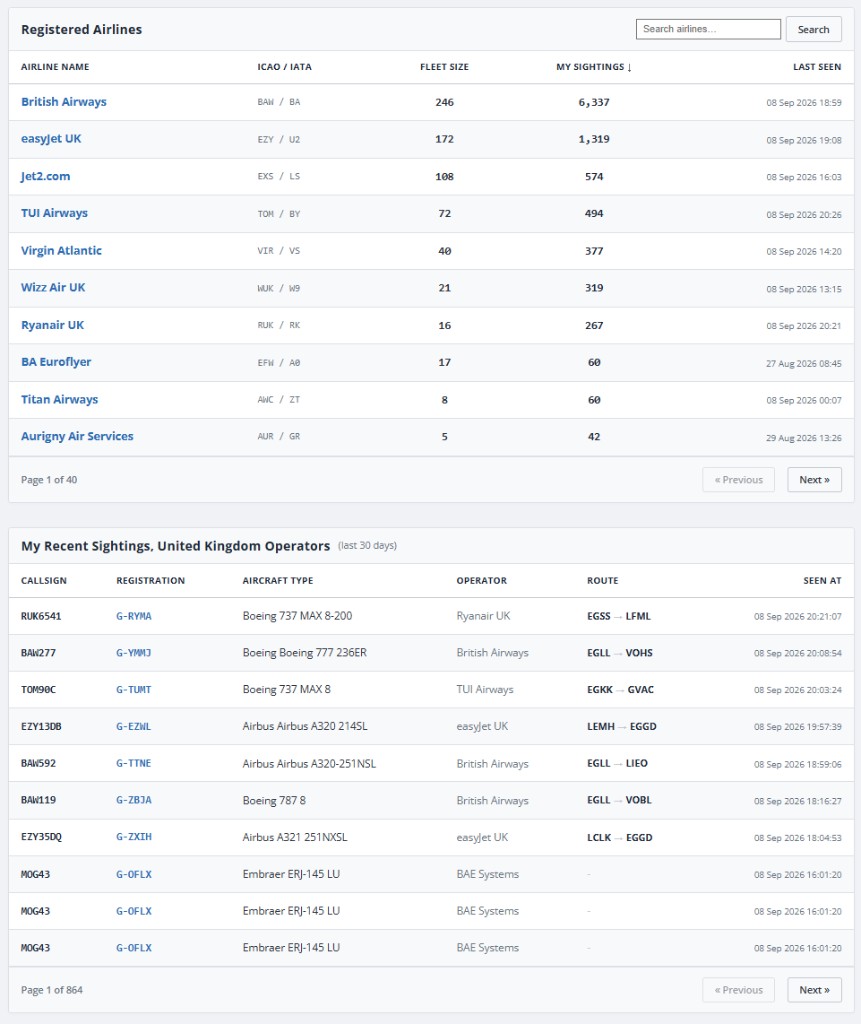The width and height of the screenshot is (861, 1024).
Task: Click the EGSS to LFML route
Action: click(x=619, y=616)
